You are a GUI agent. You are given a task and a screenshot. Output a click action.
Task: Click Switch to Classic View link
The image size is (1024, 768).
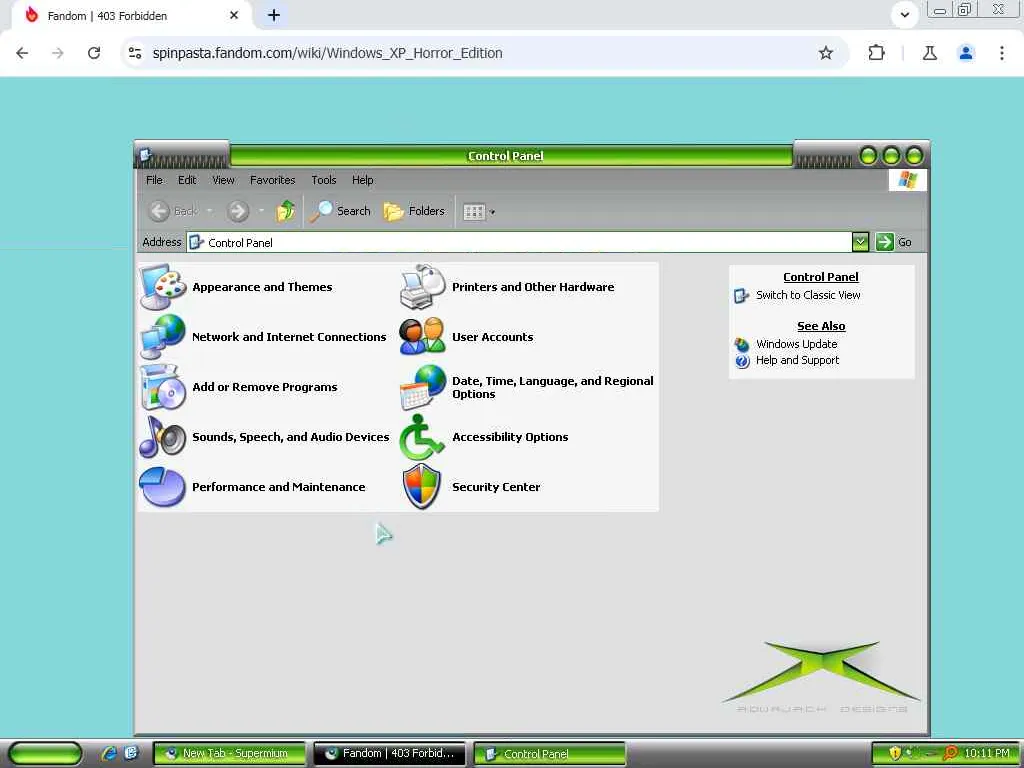[808, 295]
